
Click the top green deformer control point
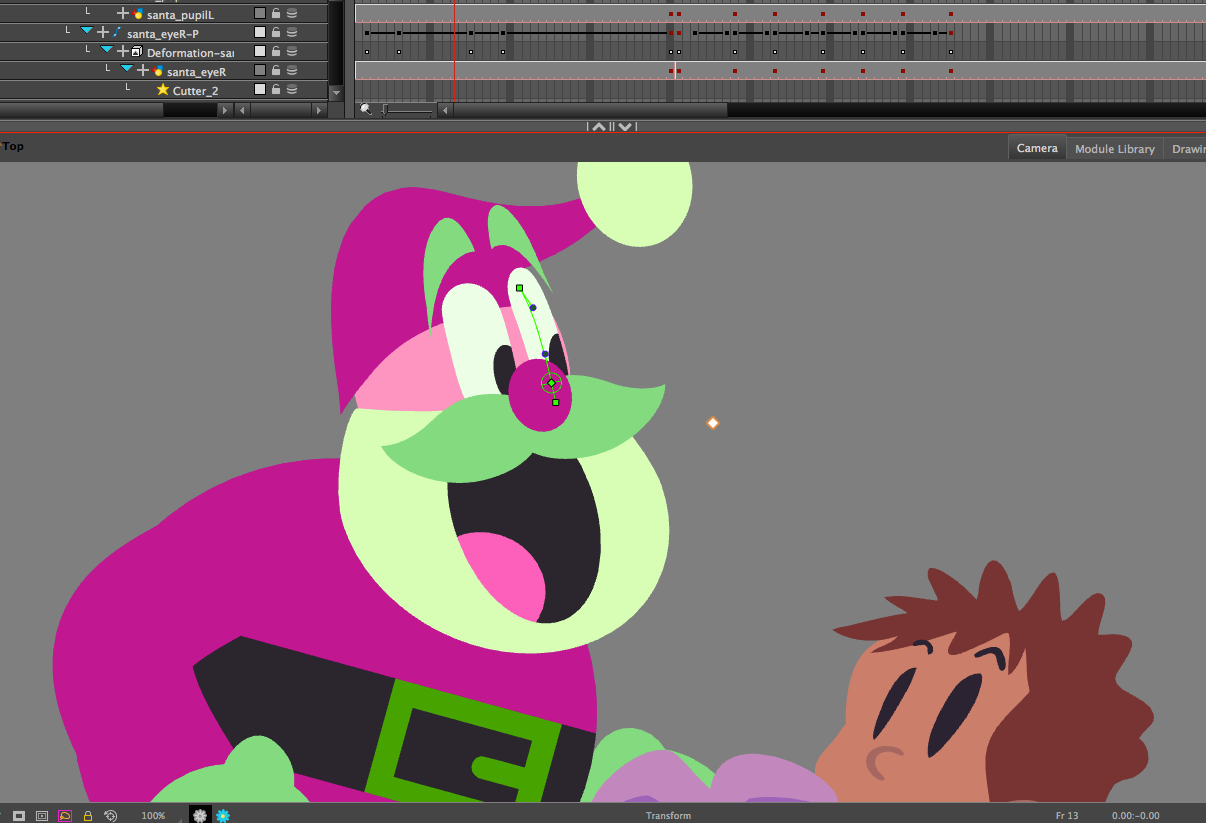point(519,288)
